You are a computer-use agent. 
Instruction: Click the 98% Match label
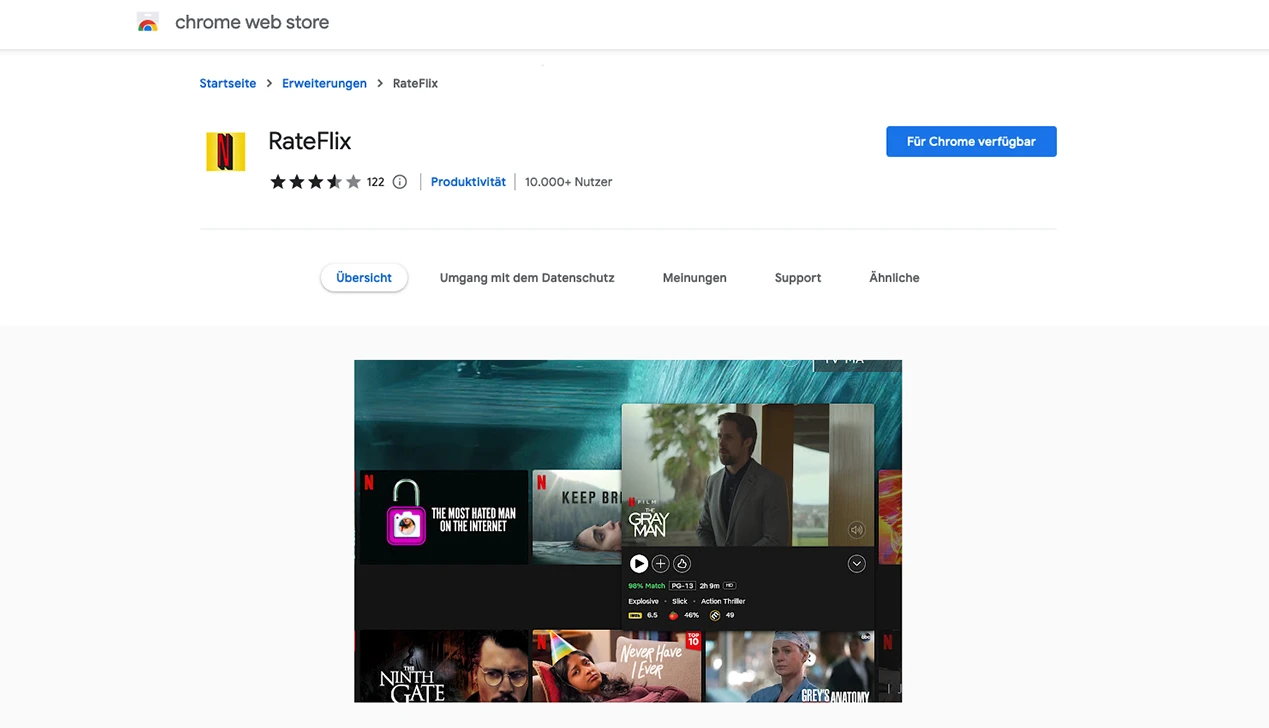point(646,586)
